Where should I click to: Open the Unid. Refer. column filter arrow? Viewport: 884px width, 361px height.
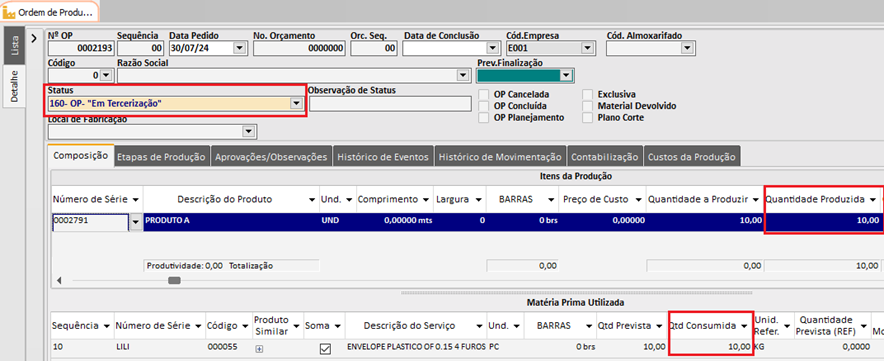point(786,326)
